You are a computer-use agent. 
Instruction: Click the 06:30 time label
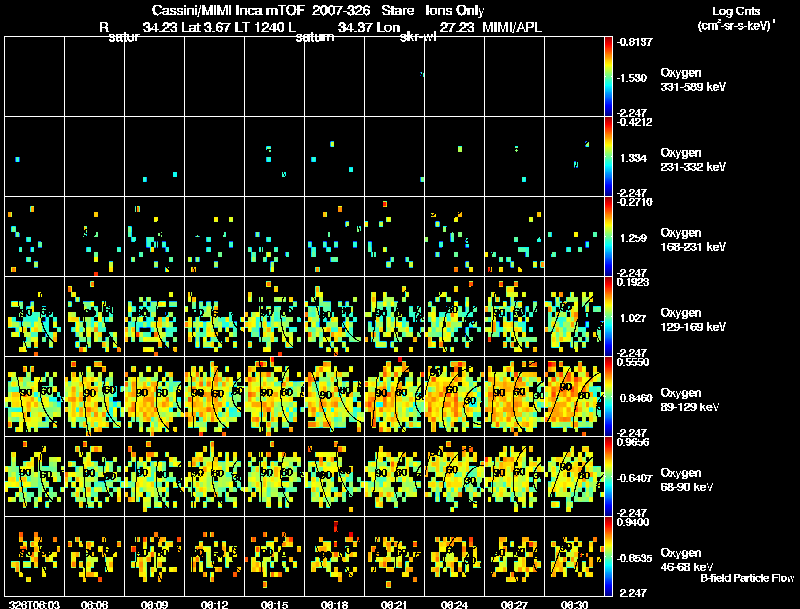574,604
